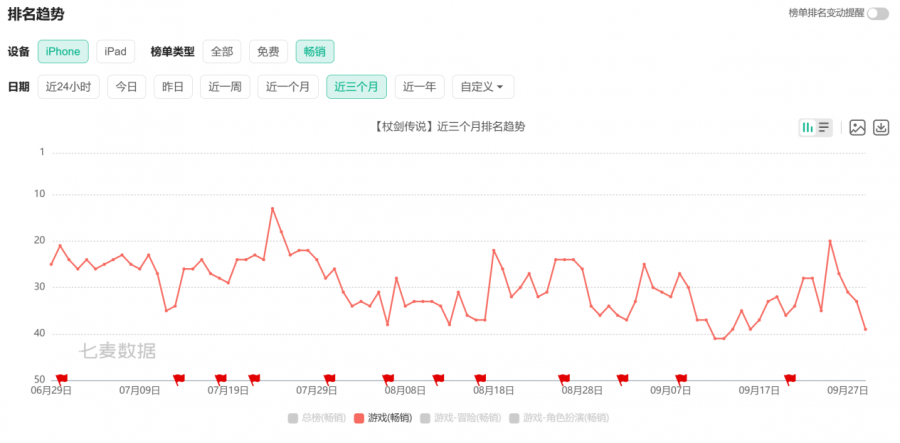The height and width of the screenshot is (443, 900).
Task: Toggle 总榜(畅销) legend series
Action: coord(316,417)
